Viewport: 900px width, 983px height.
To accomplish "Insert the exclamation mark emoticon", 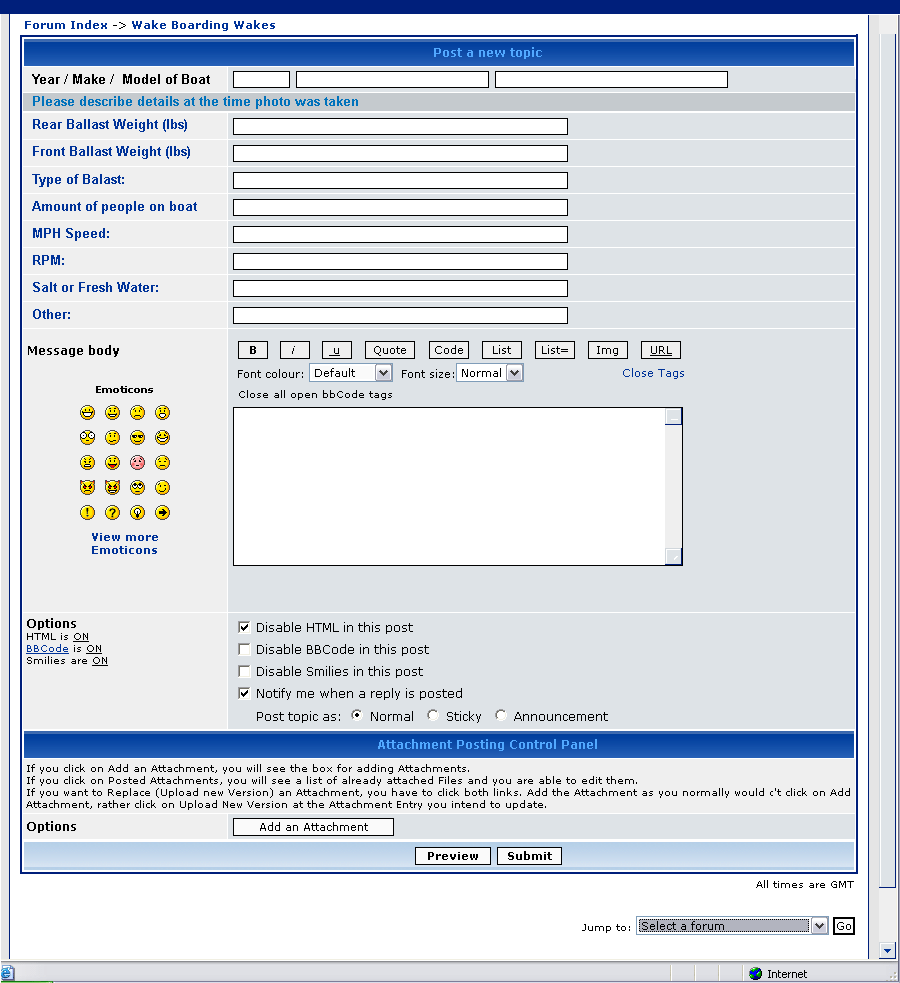I will (x=87, y=513).
